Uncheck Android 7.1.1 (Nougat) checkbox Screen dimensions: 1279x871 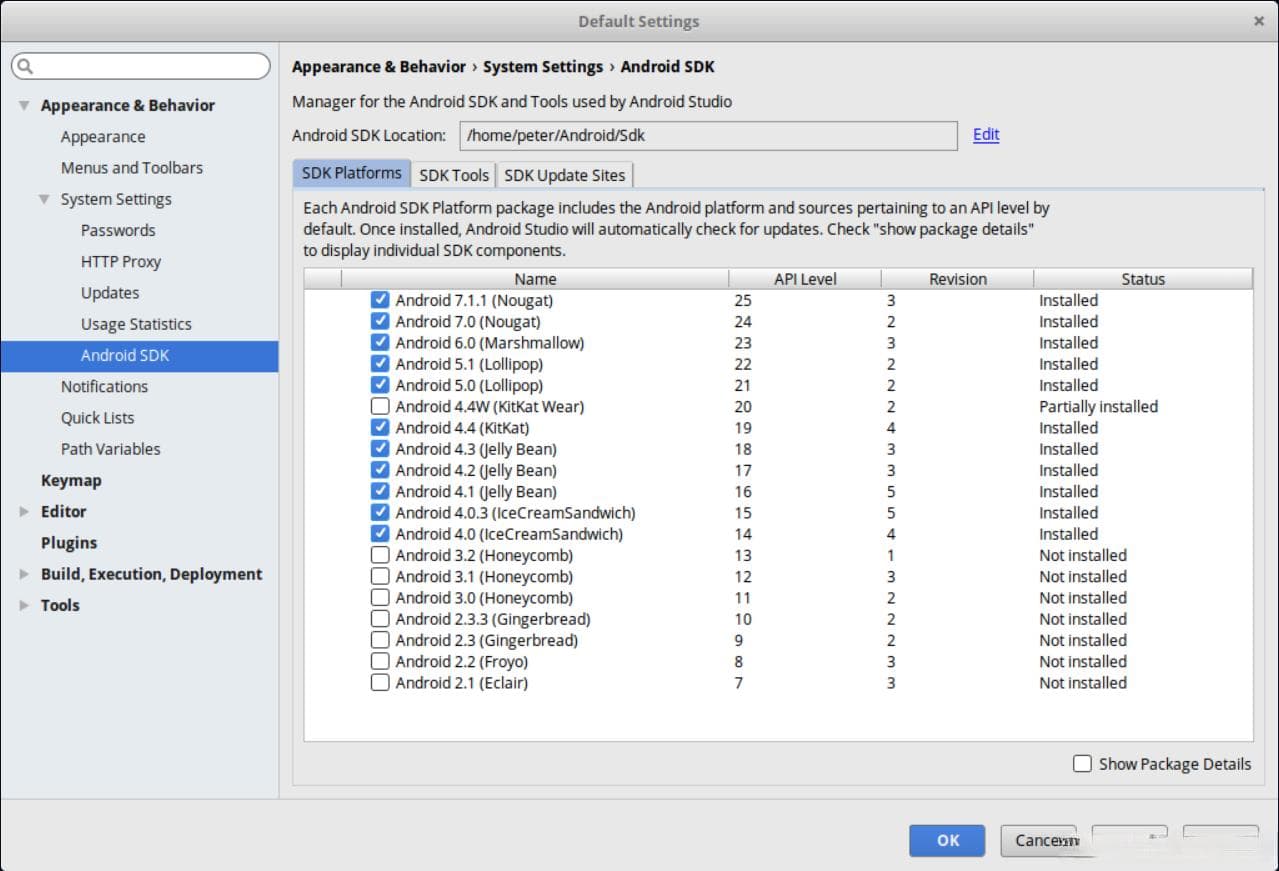pyautogui.click(x=380, y=300)
